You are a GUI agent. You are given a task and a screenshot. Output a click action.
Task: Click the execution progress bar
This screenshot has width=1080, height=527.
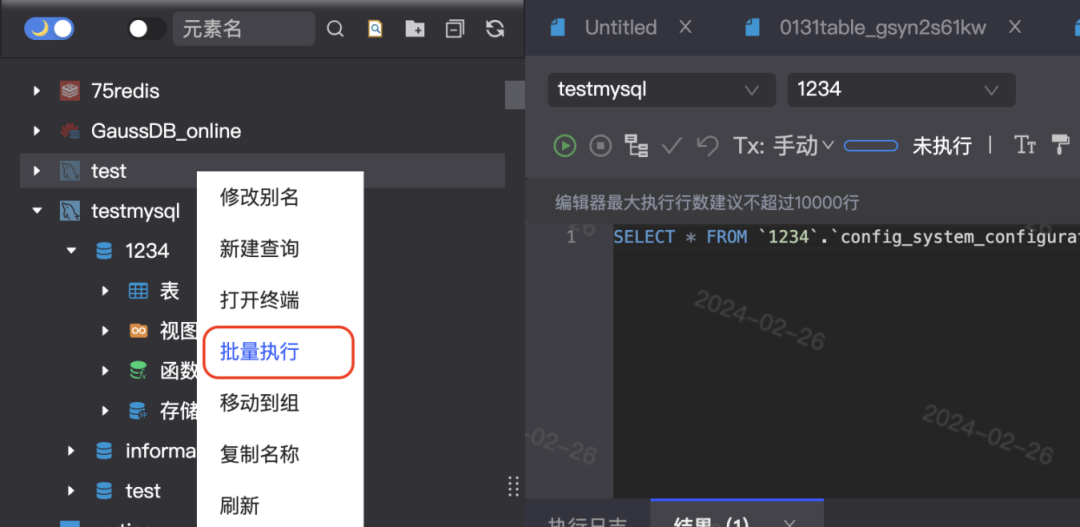click(871, 146)
